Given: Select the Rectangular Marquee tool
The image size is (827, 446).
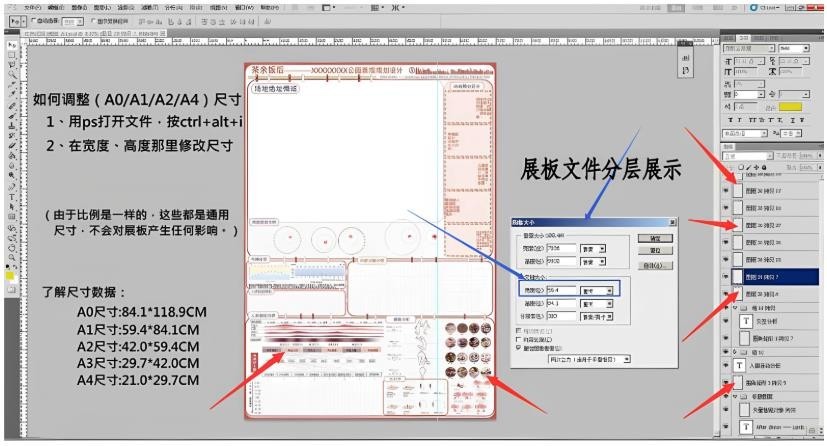Looking at the screenshot, I should (x=12, y=55).
